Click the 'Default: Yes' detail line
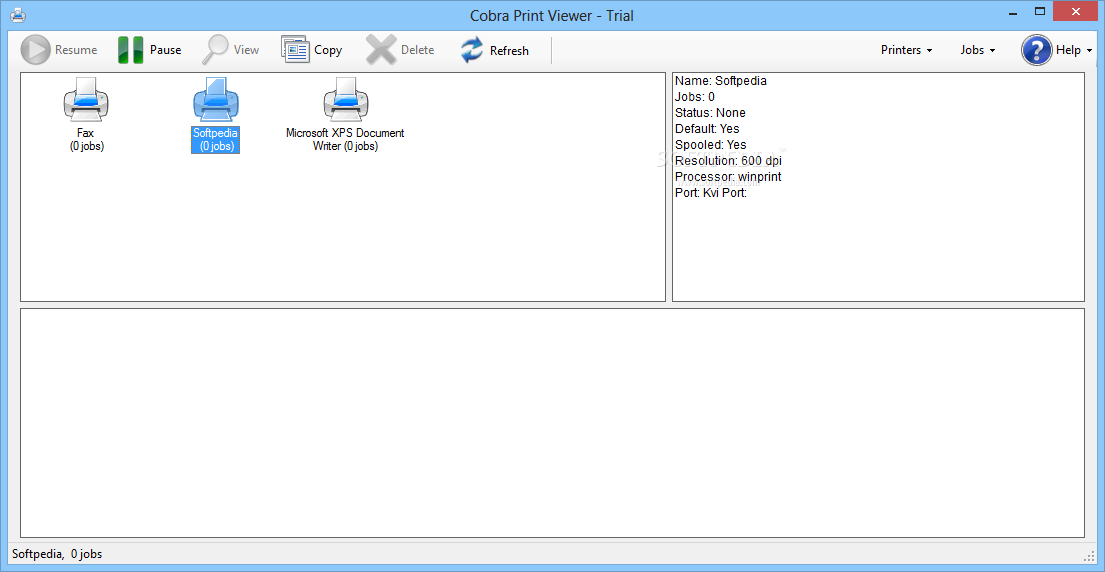 point(707,129)
